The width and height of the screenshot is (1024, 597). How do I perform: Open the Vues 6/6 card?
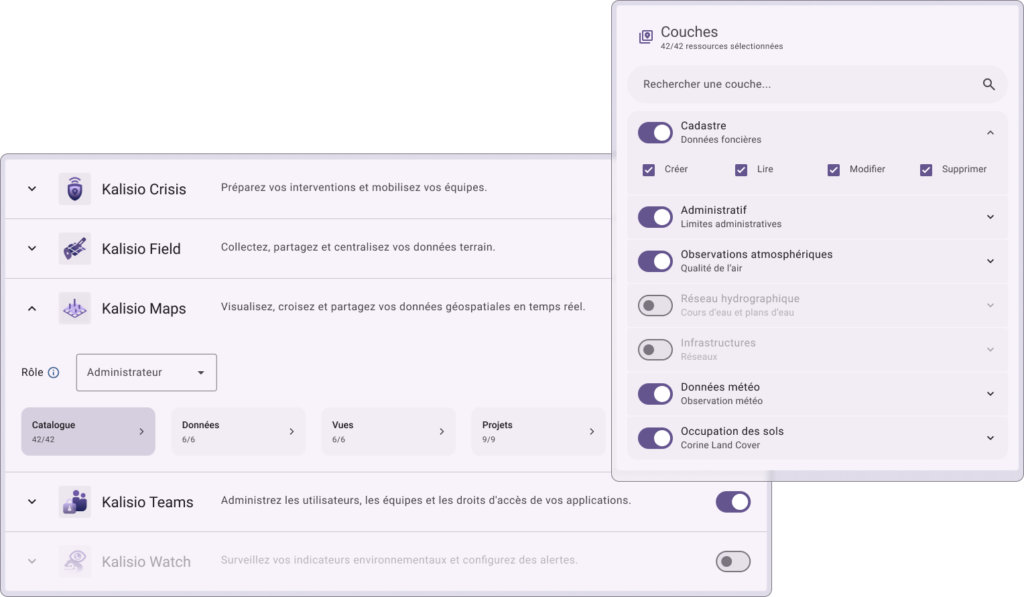click(388, 432)
